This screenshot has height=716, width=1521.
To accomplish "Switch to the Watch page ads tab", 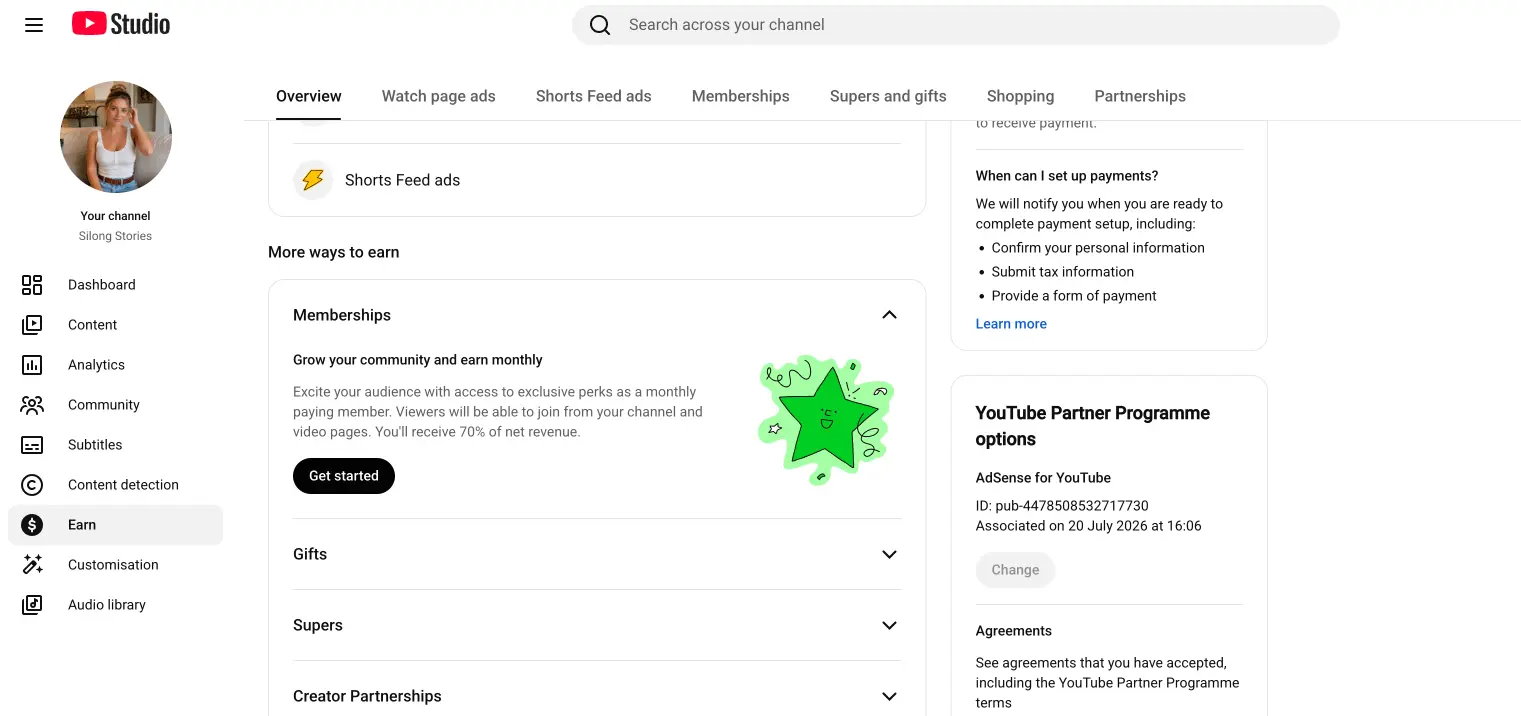I will tap(439, 96).
